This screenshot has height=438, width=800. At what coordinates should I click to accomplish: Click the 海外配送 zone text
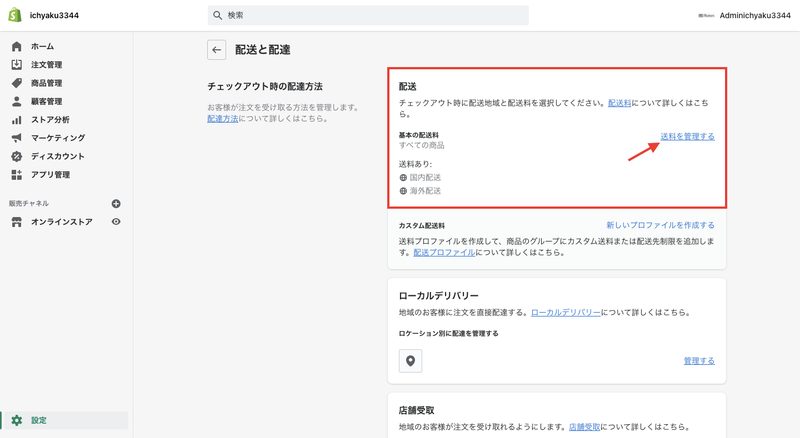coord(425,191)
